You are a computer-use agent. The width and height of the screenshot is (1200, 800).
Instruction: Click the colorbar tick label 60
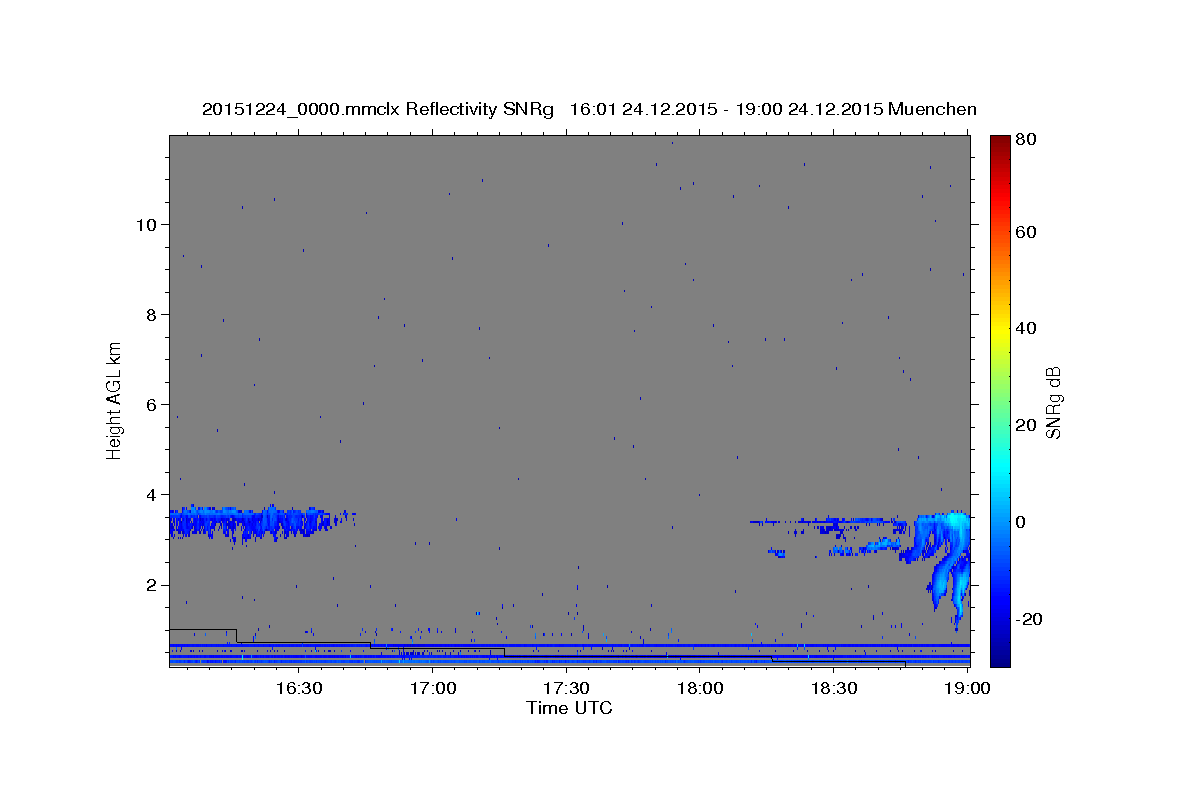[x=1028, y=232]
